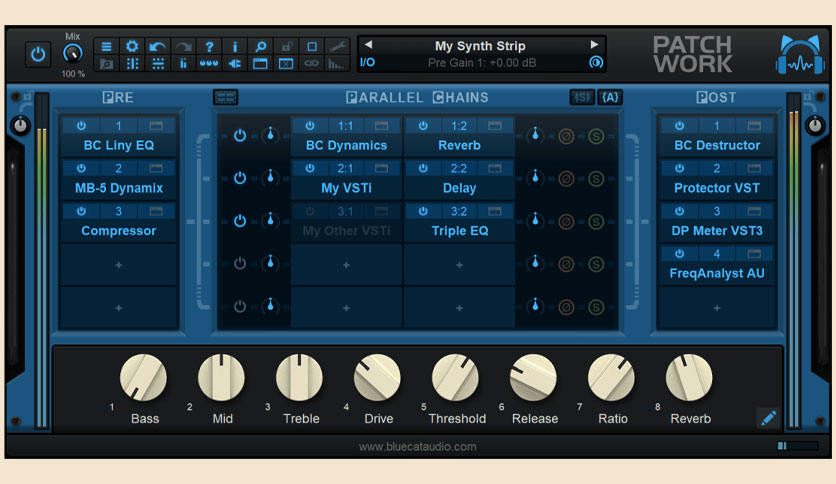Open plugin menu for BC Dynamics

click(x=347, y=145)
